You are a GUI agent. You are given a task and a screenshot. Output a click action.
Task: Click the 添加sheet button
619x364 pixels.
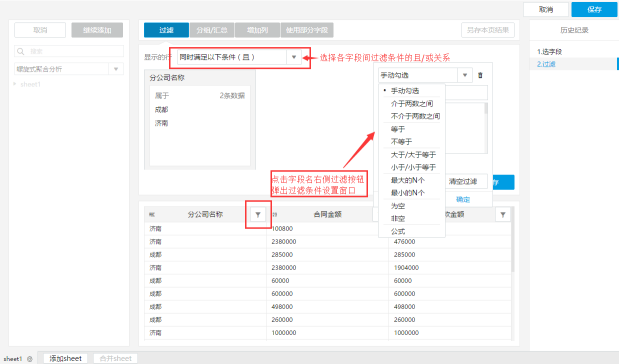tap(65, 358)
